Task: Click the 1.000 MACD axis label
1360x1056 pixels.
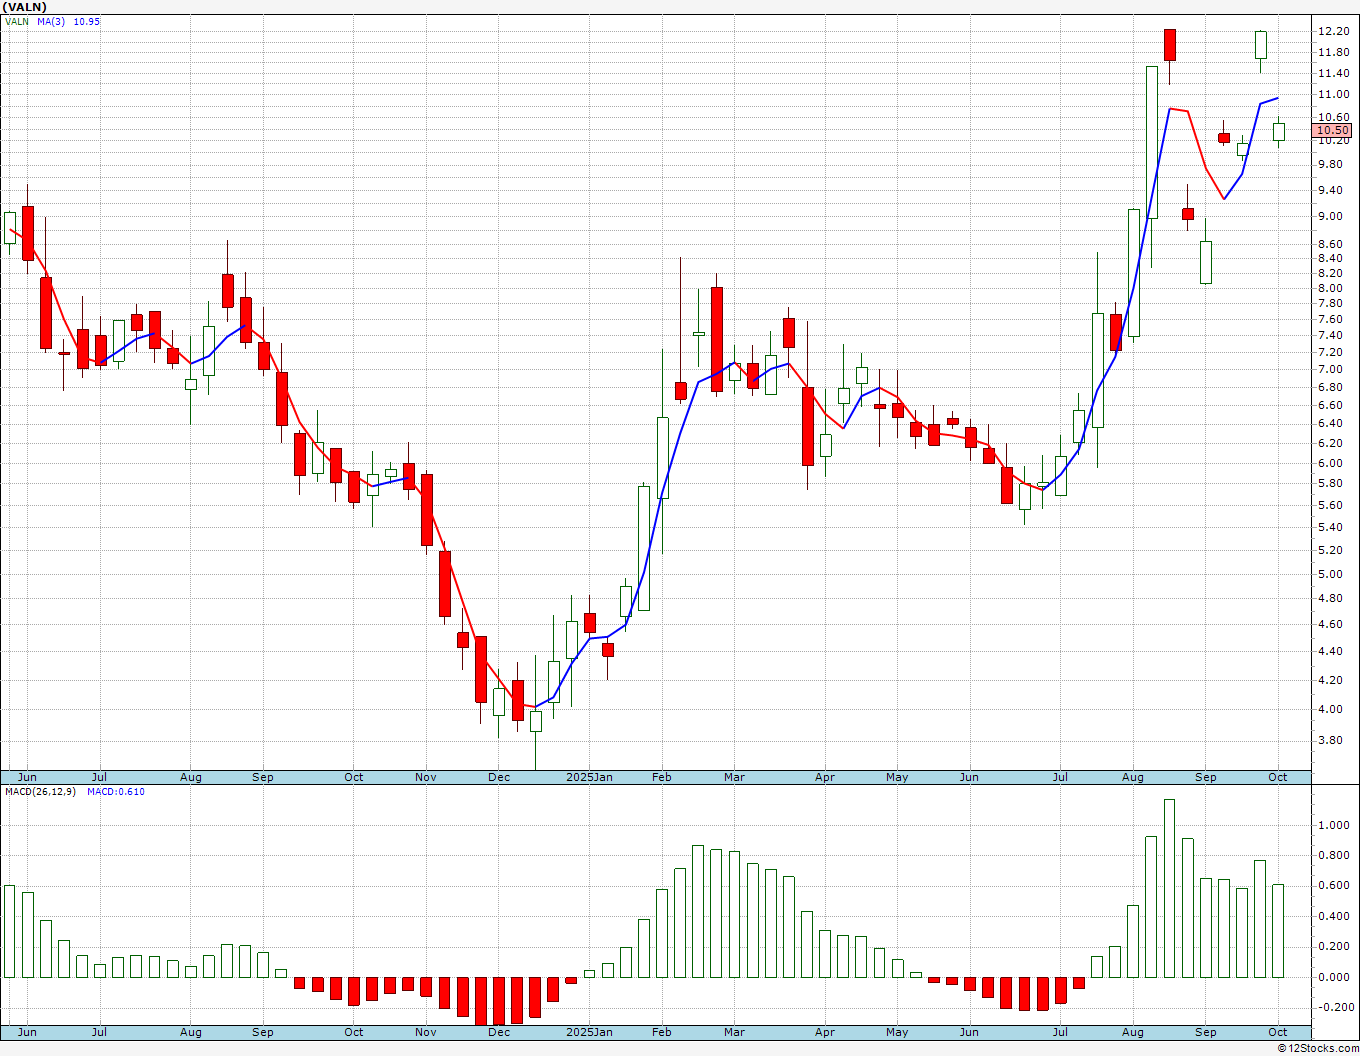Action: click(x=1333, y=825)
